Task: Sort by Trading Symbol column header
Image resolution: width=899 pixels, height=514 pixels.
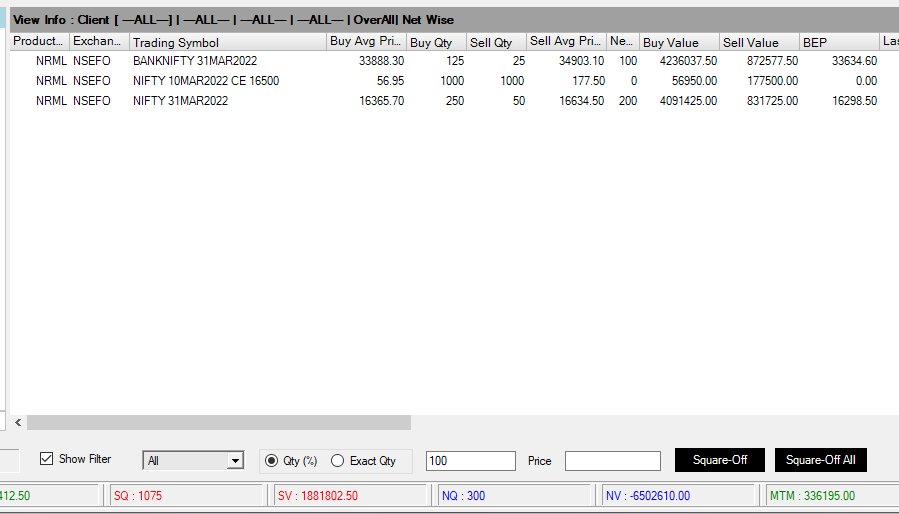Action: pos(228,42)
